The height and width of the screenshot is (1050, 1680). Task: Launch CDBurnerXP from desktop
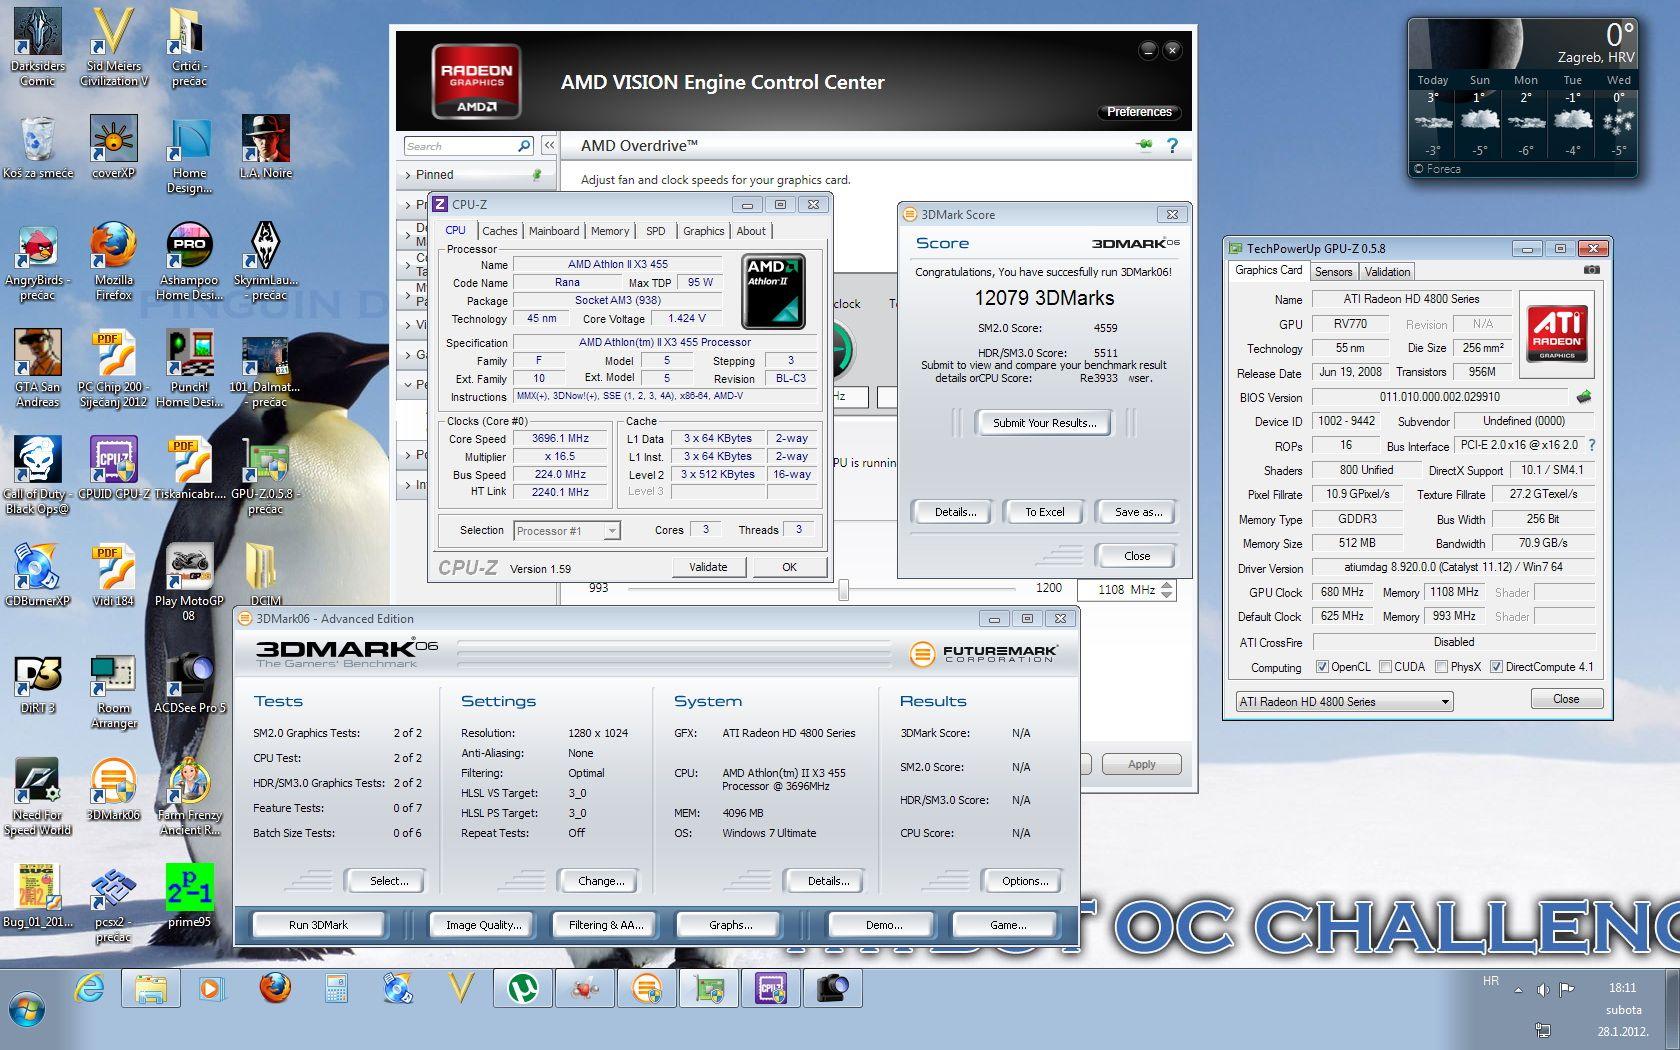(x=38, y=575)
